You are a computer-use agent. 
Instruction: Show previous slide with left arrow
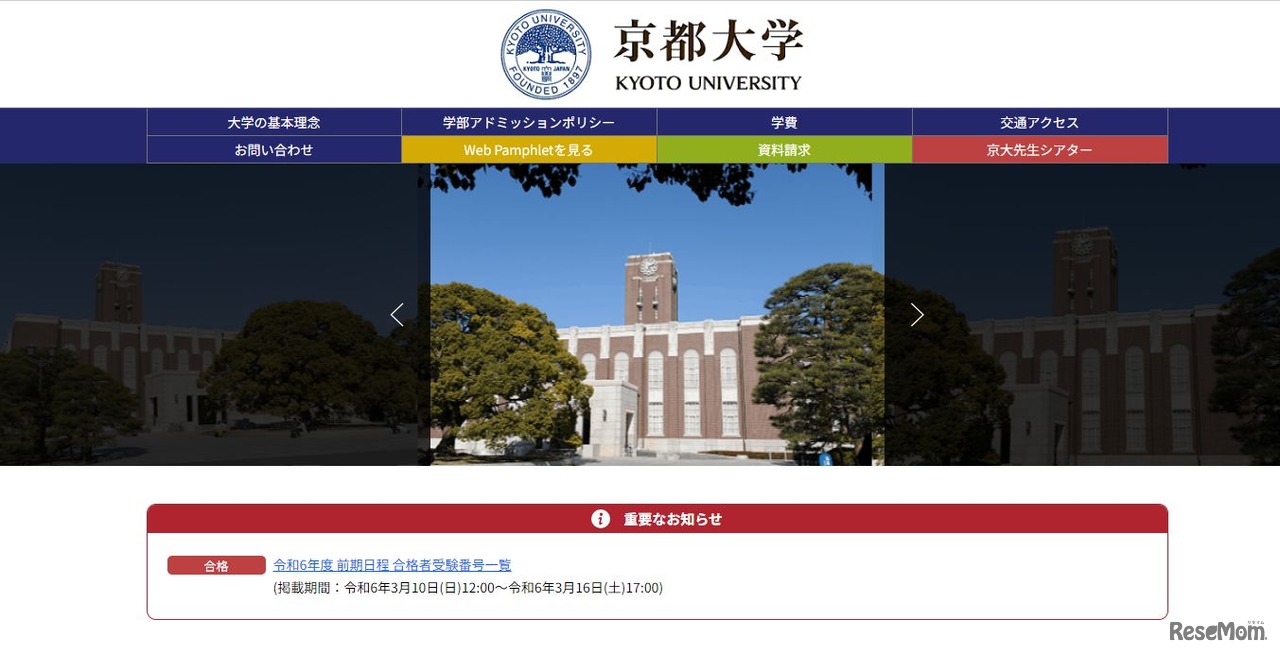pos(397,315)
